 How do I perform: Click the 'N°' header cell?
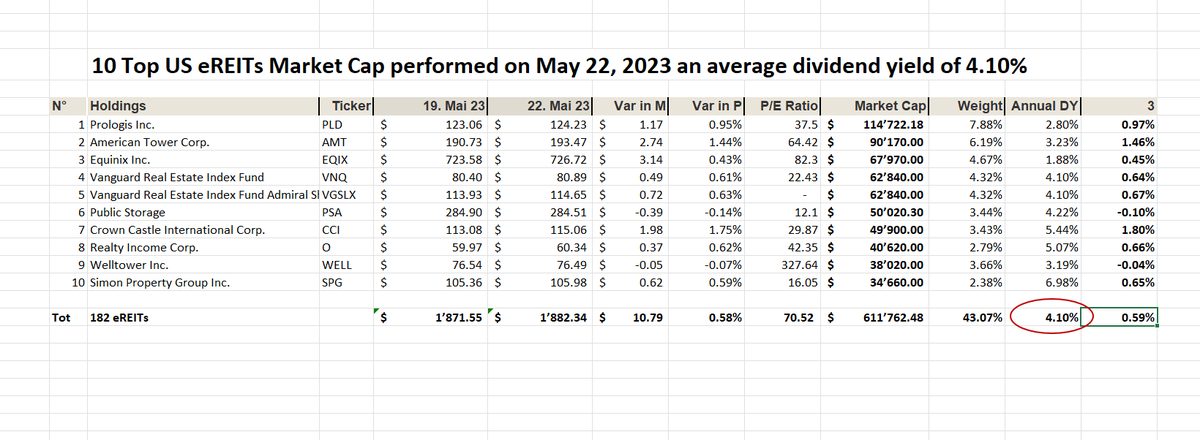pyautogui.click(x=68, y=105)
